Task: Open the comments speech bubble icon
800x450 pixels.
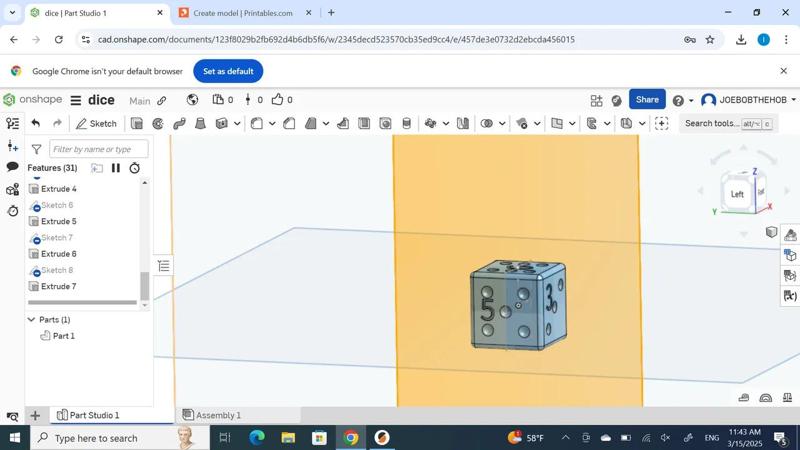Action: tap(13, 166)
